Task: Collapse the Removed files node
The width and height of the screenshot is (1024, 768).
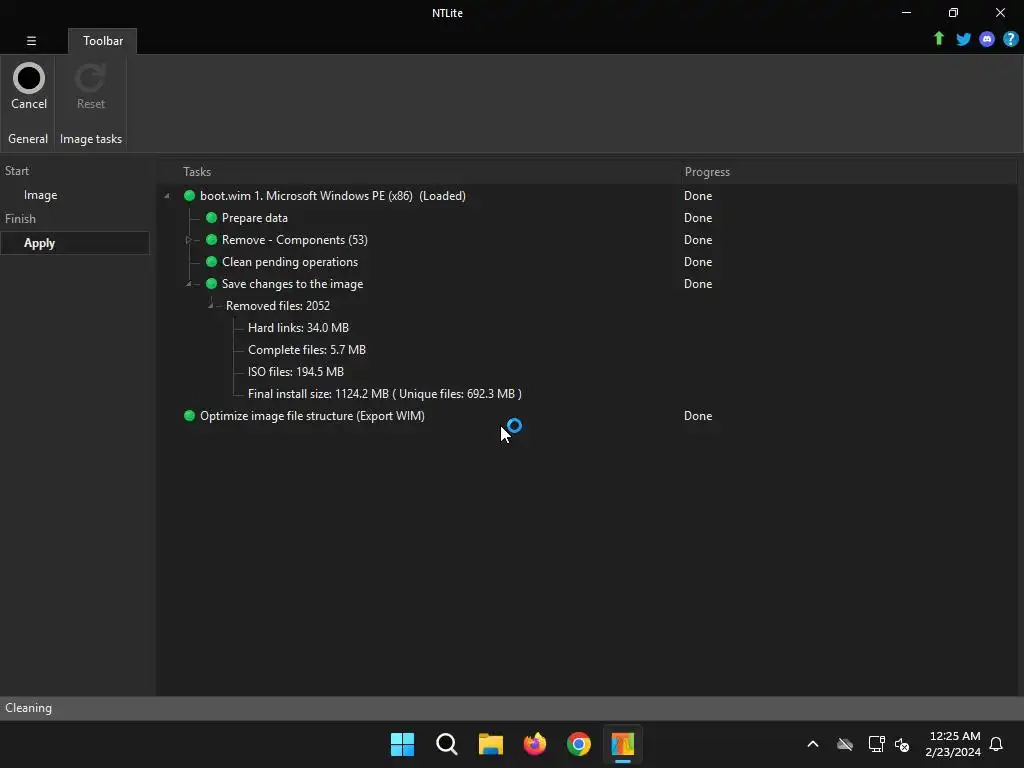Action: (210, 305)
